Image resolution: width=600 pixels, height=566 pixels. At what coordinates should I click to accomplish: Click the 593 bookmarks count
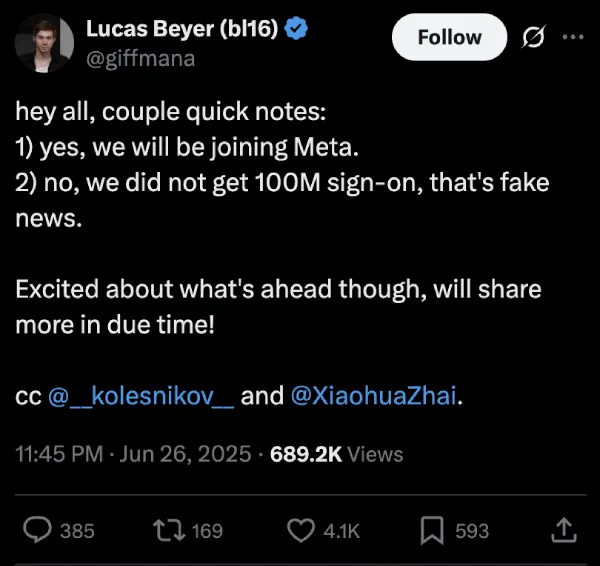[x=472, y=531]
